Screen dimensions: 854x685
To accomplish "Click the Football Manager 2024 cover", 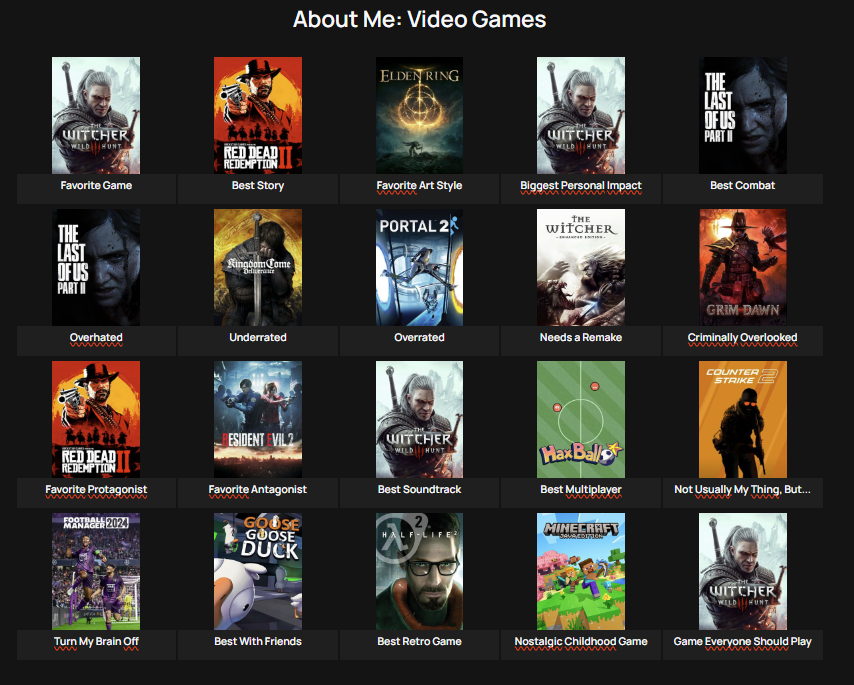I will pyautogui.click(x=96, y=571).
